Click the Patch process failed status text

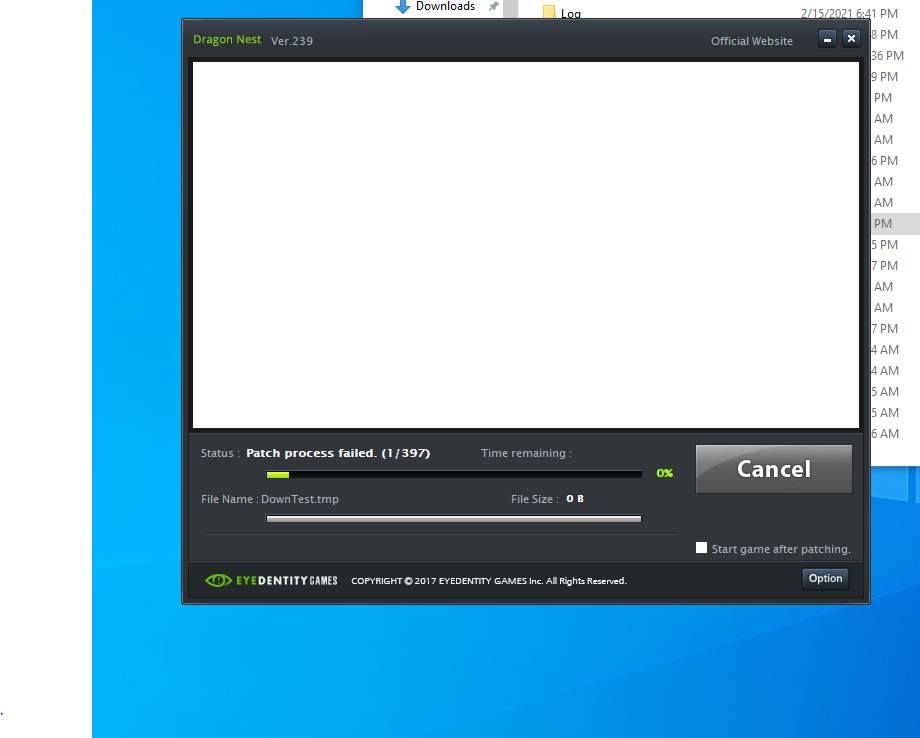338,453
